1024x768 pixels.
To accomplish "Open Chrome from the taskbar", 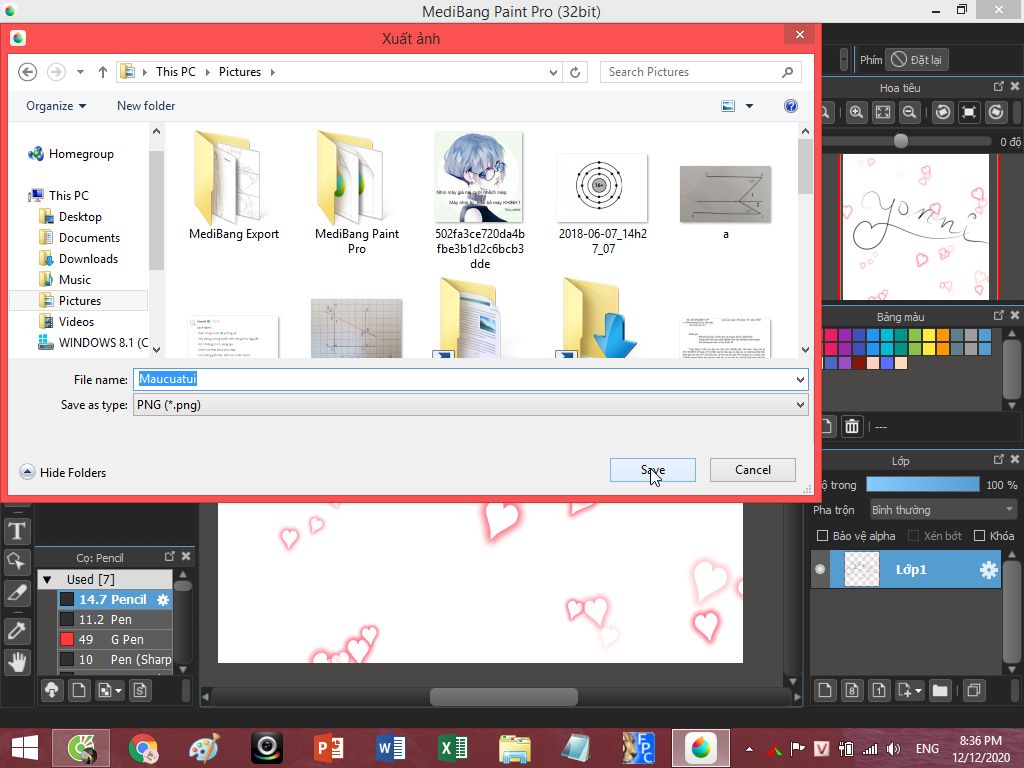I will pyautogui.click(x=143, y=748).
